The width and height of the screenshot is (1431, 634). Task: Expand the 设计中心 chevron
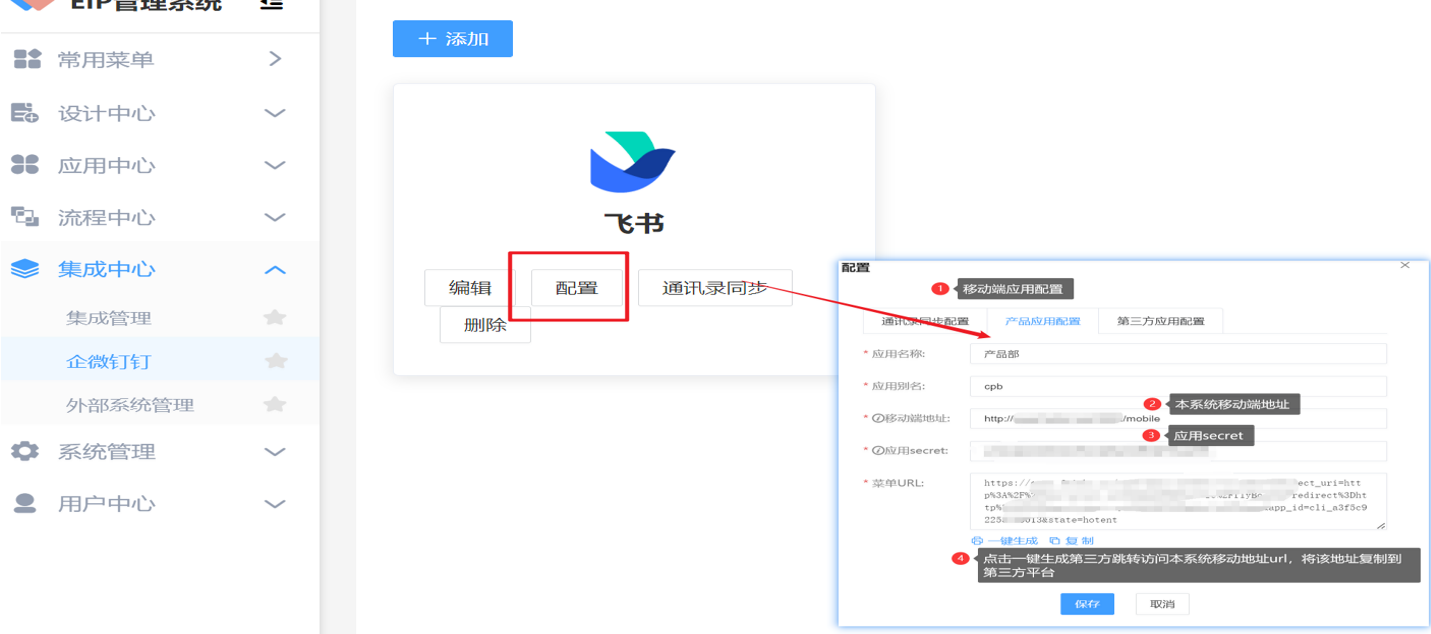[x=275, y=113]
